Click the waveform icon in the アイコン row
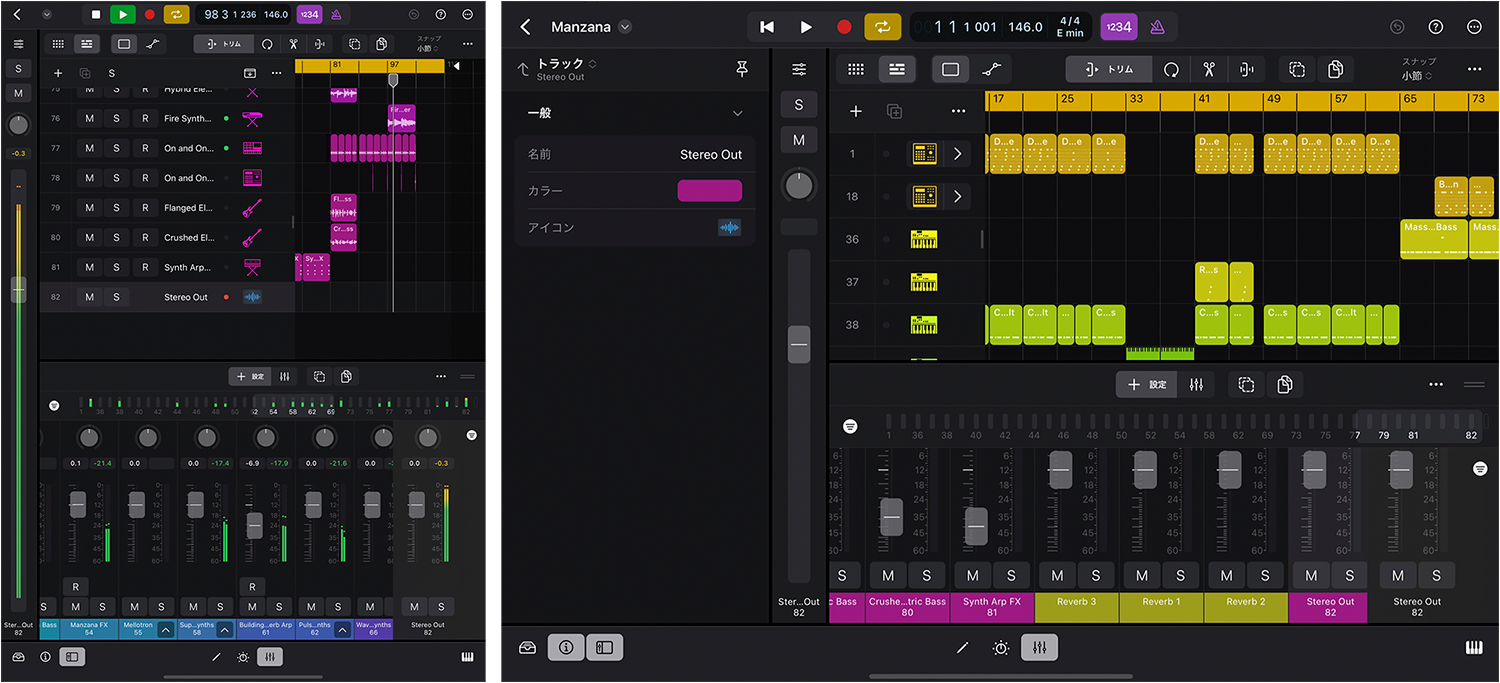Viewport: 1500px width, 683px height. pyautogui.click(x=729, y=228)
